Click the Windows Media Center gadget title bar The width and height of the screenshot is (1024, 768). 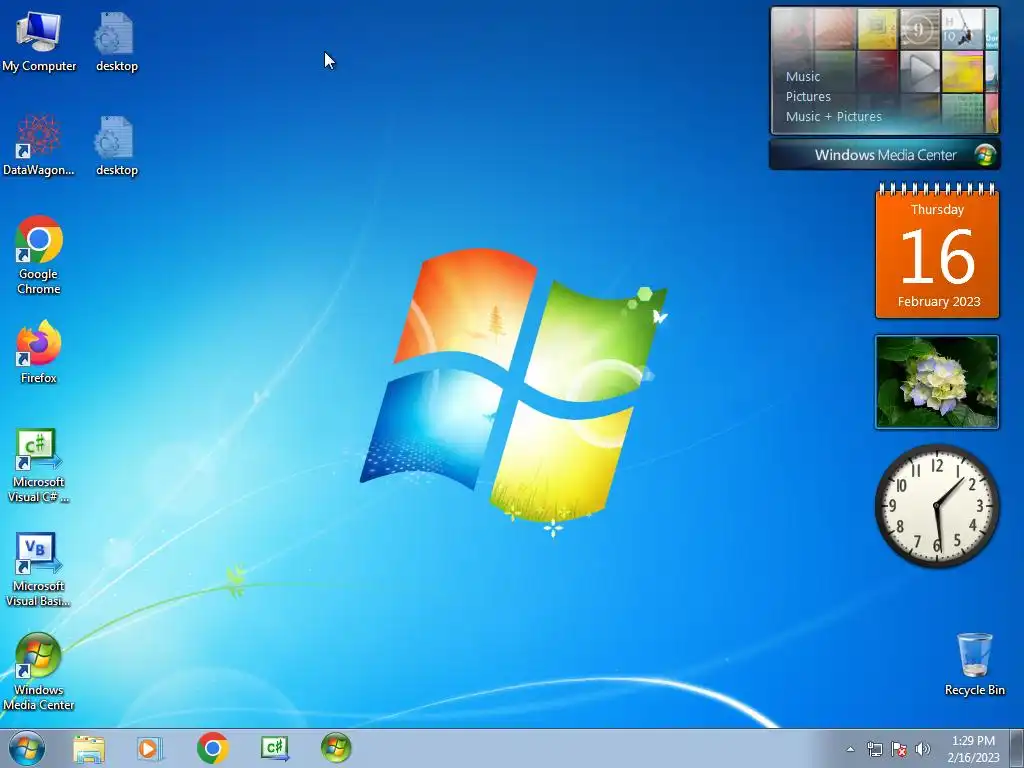885,155
